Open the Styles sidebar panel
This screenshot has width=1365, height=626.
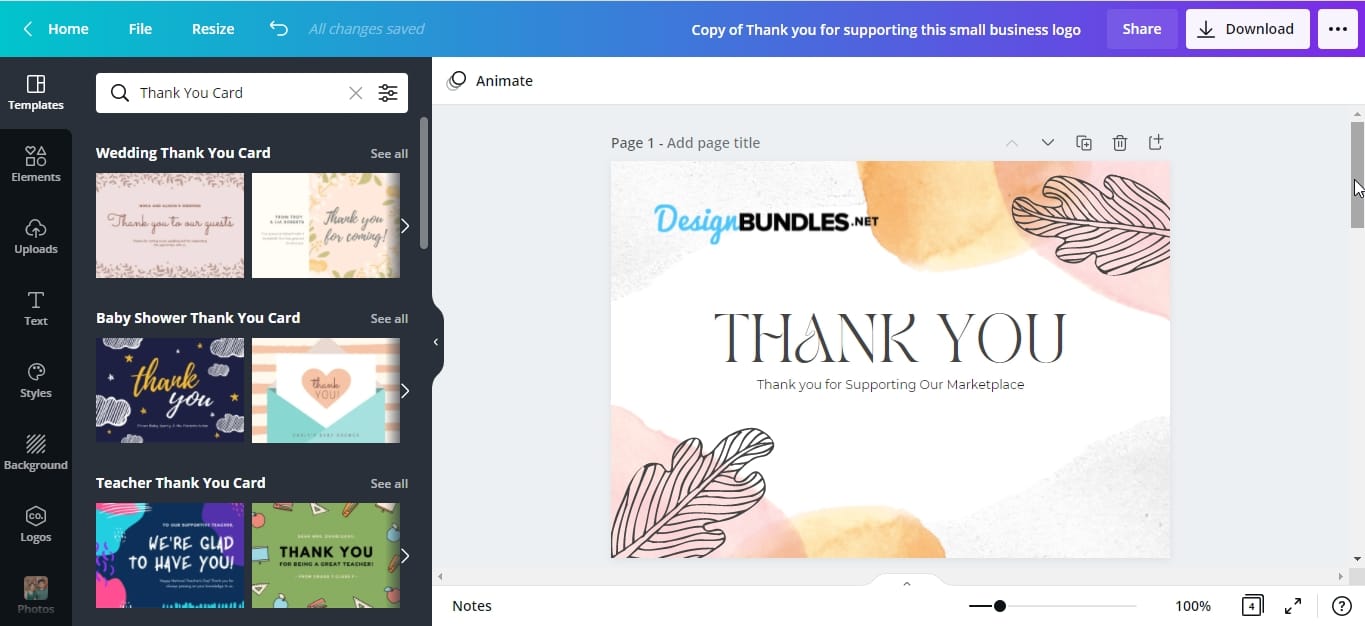pos(36,380)
